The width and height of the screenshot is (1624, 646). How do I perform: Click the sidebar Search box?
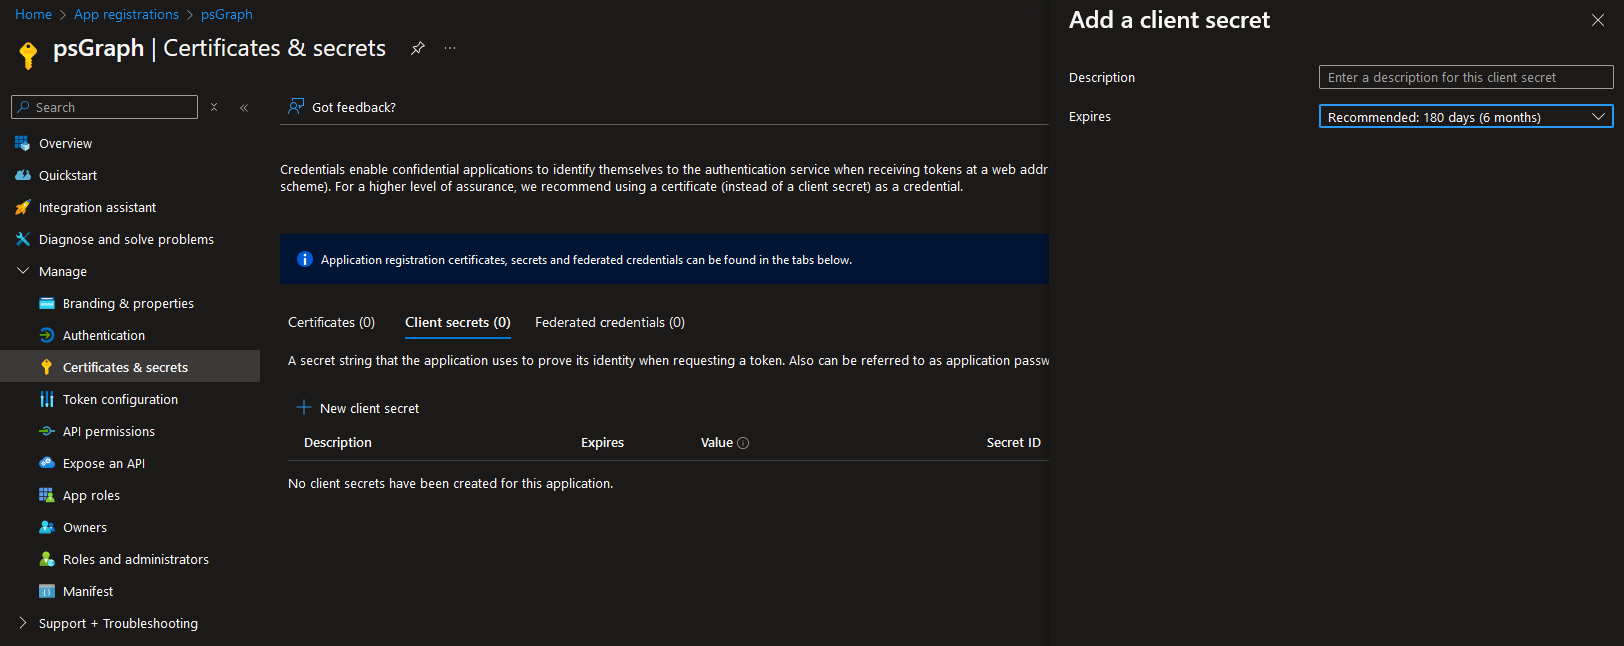click(104, 107)
